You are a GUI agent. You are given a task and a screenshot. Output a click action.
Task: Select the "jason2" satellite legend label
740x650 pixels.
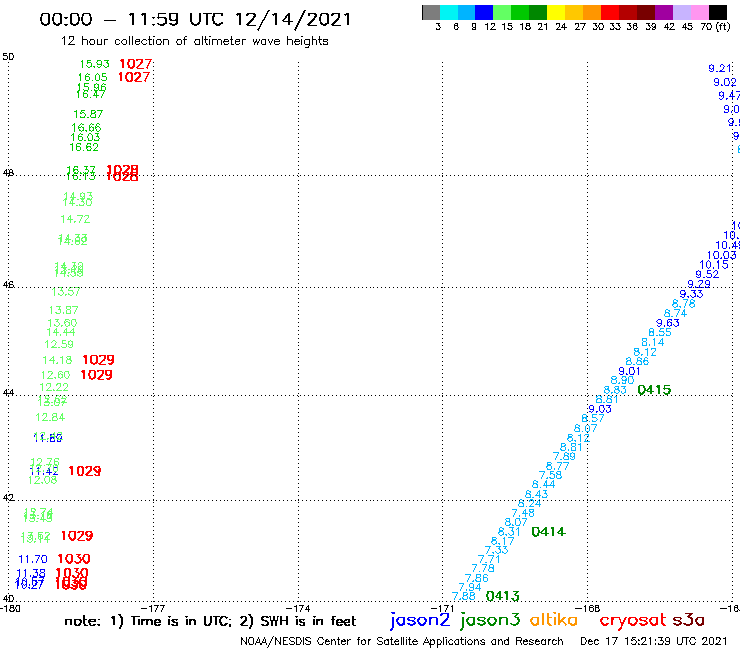tap(420, 620)
